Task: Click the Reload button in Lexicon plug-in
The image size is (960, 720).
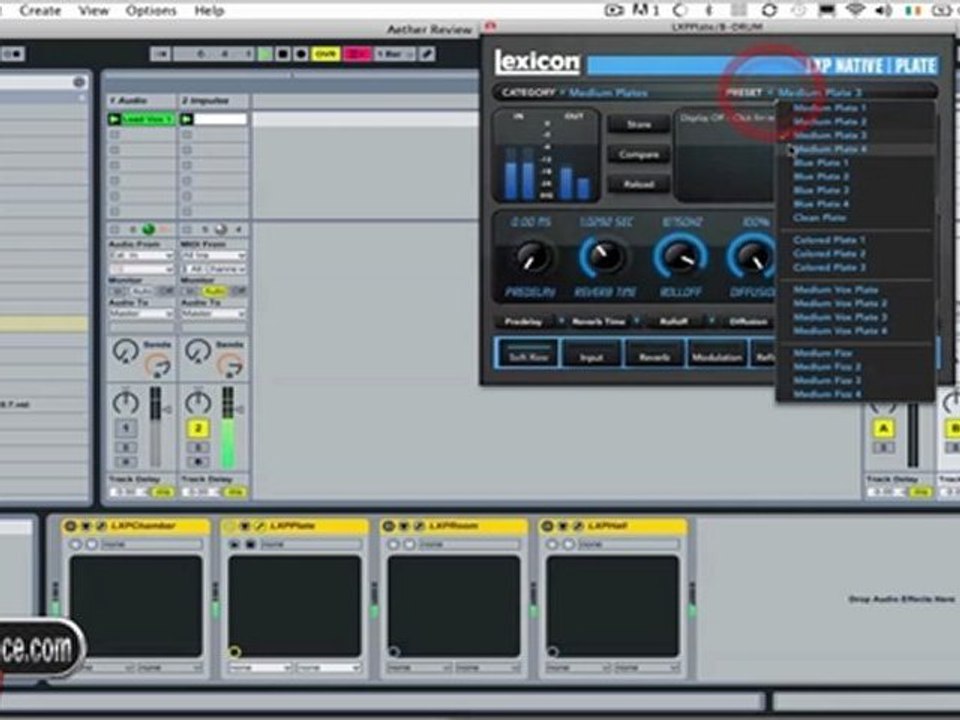Action: click(639, 184)
